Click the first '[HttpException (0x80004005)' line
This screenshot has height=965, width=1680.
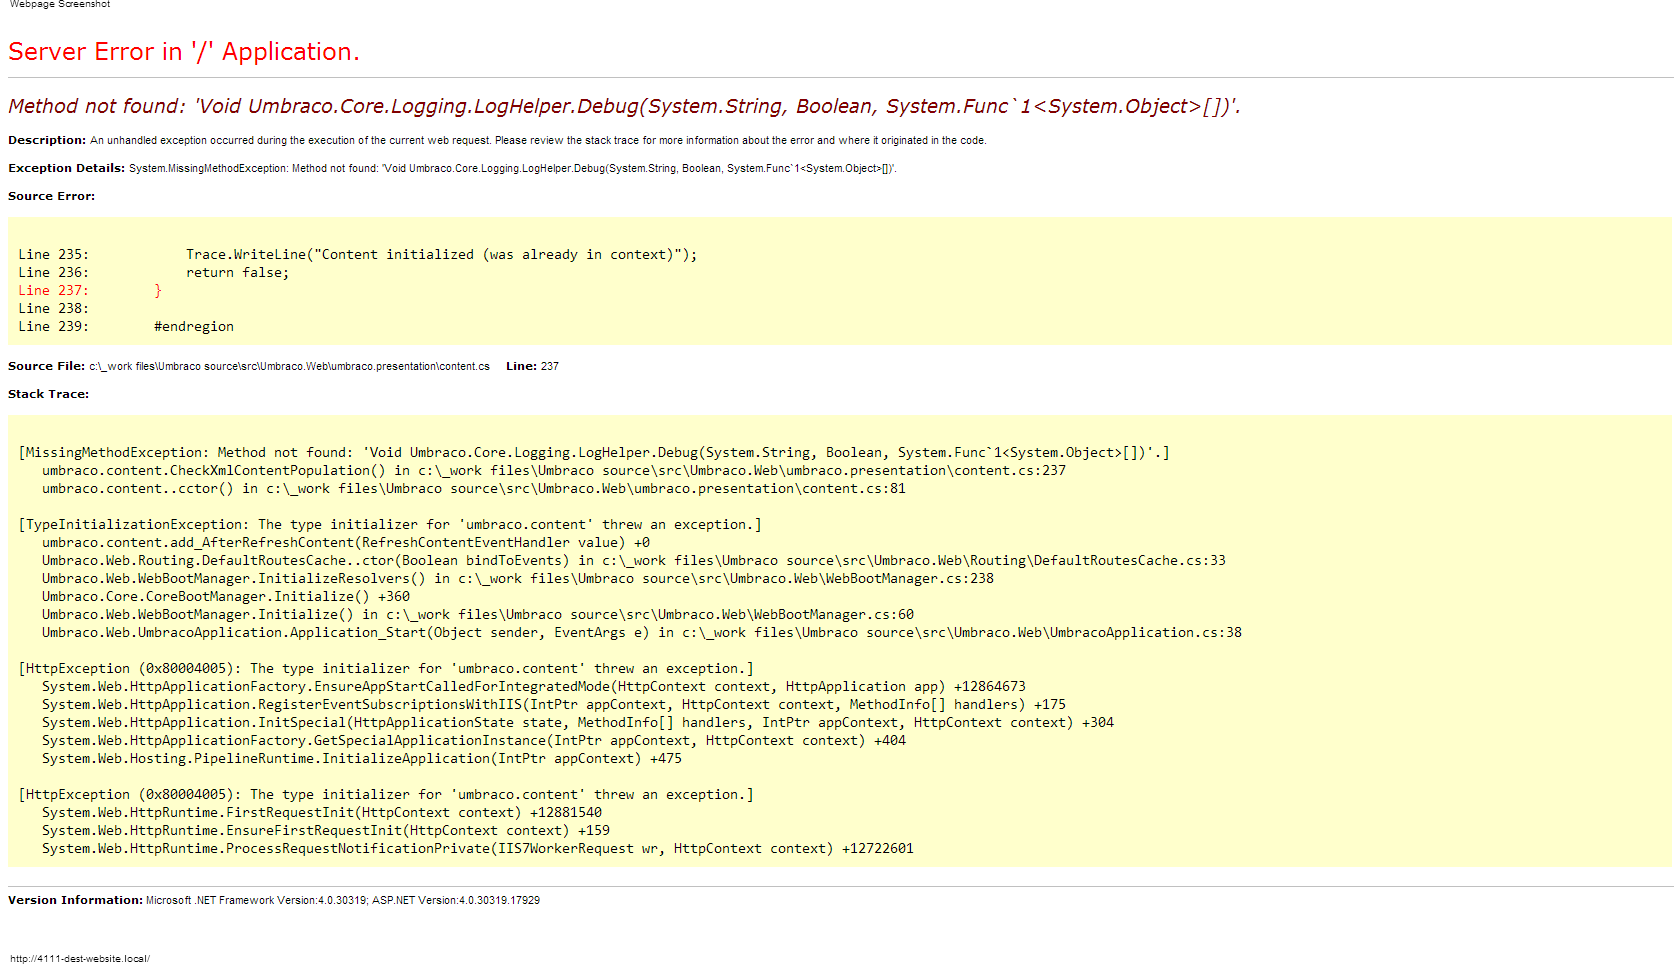pyautogui.click(x=385, y=669)
